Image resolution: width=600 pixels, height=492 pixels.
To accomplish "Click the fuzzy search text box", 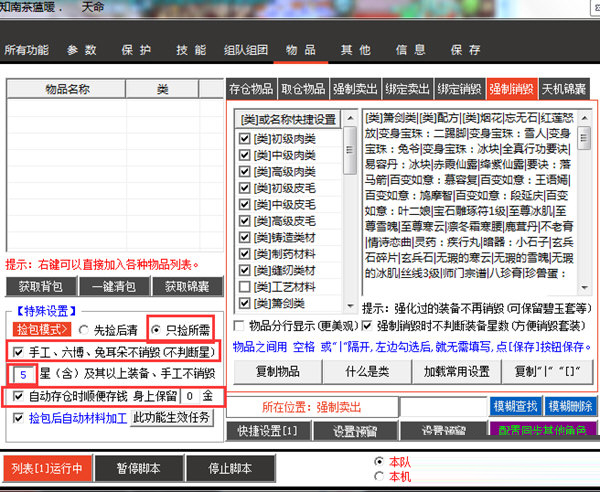I will [443, 406].
